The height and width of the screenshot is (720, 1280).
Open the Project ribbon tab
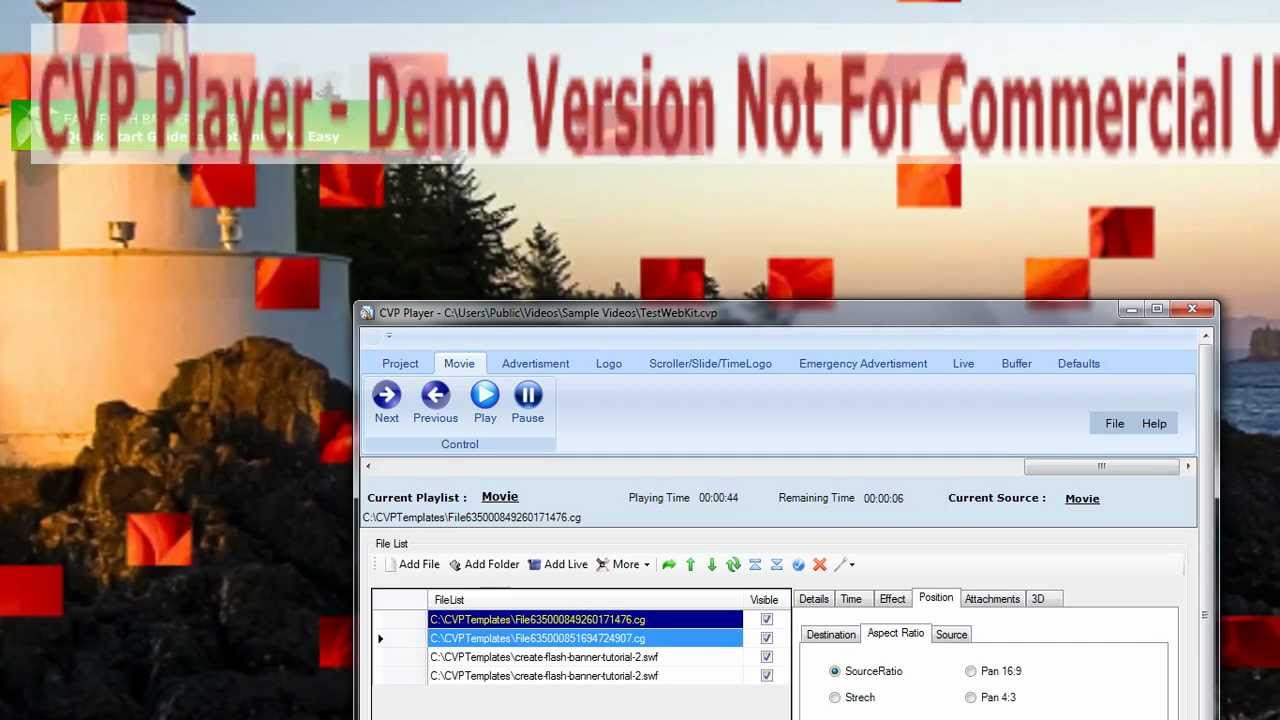click(x=400, y=364)
